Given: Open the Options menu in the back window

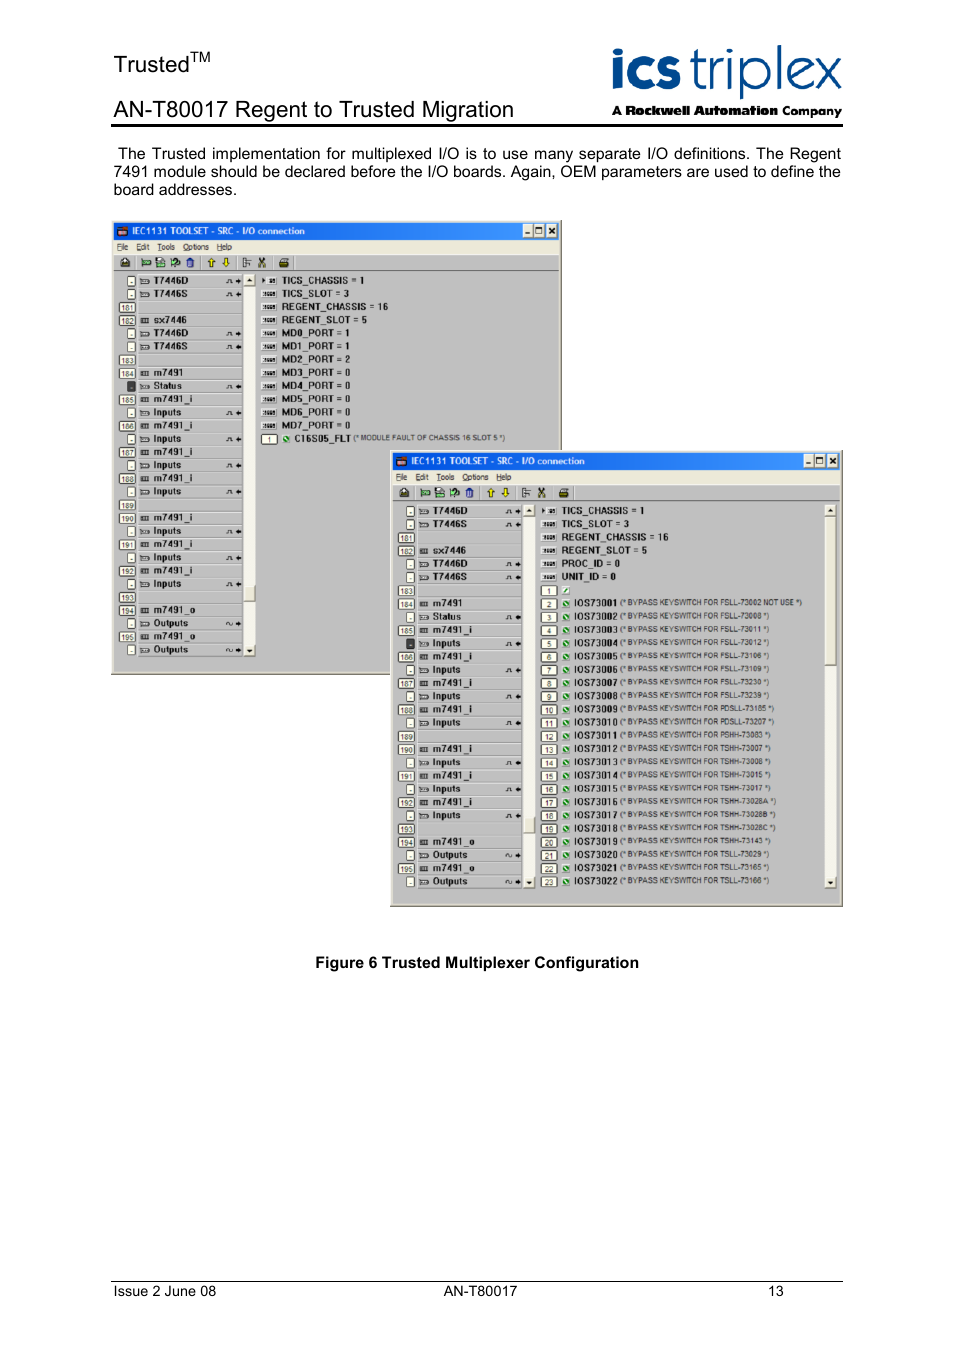Looking at the screenshot, I should click(x=196, y=247).
